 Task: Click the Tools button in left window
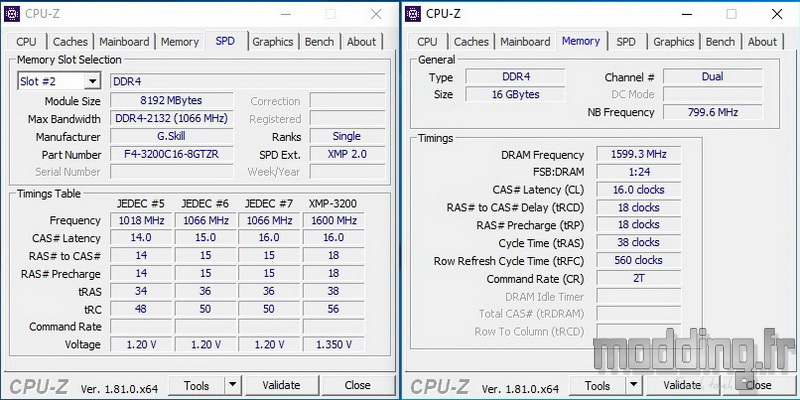pos(197,385)
